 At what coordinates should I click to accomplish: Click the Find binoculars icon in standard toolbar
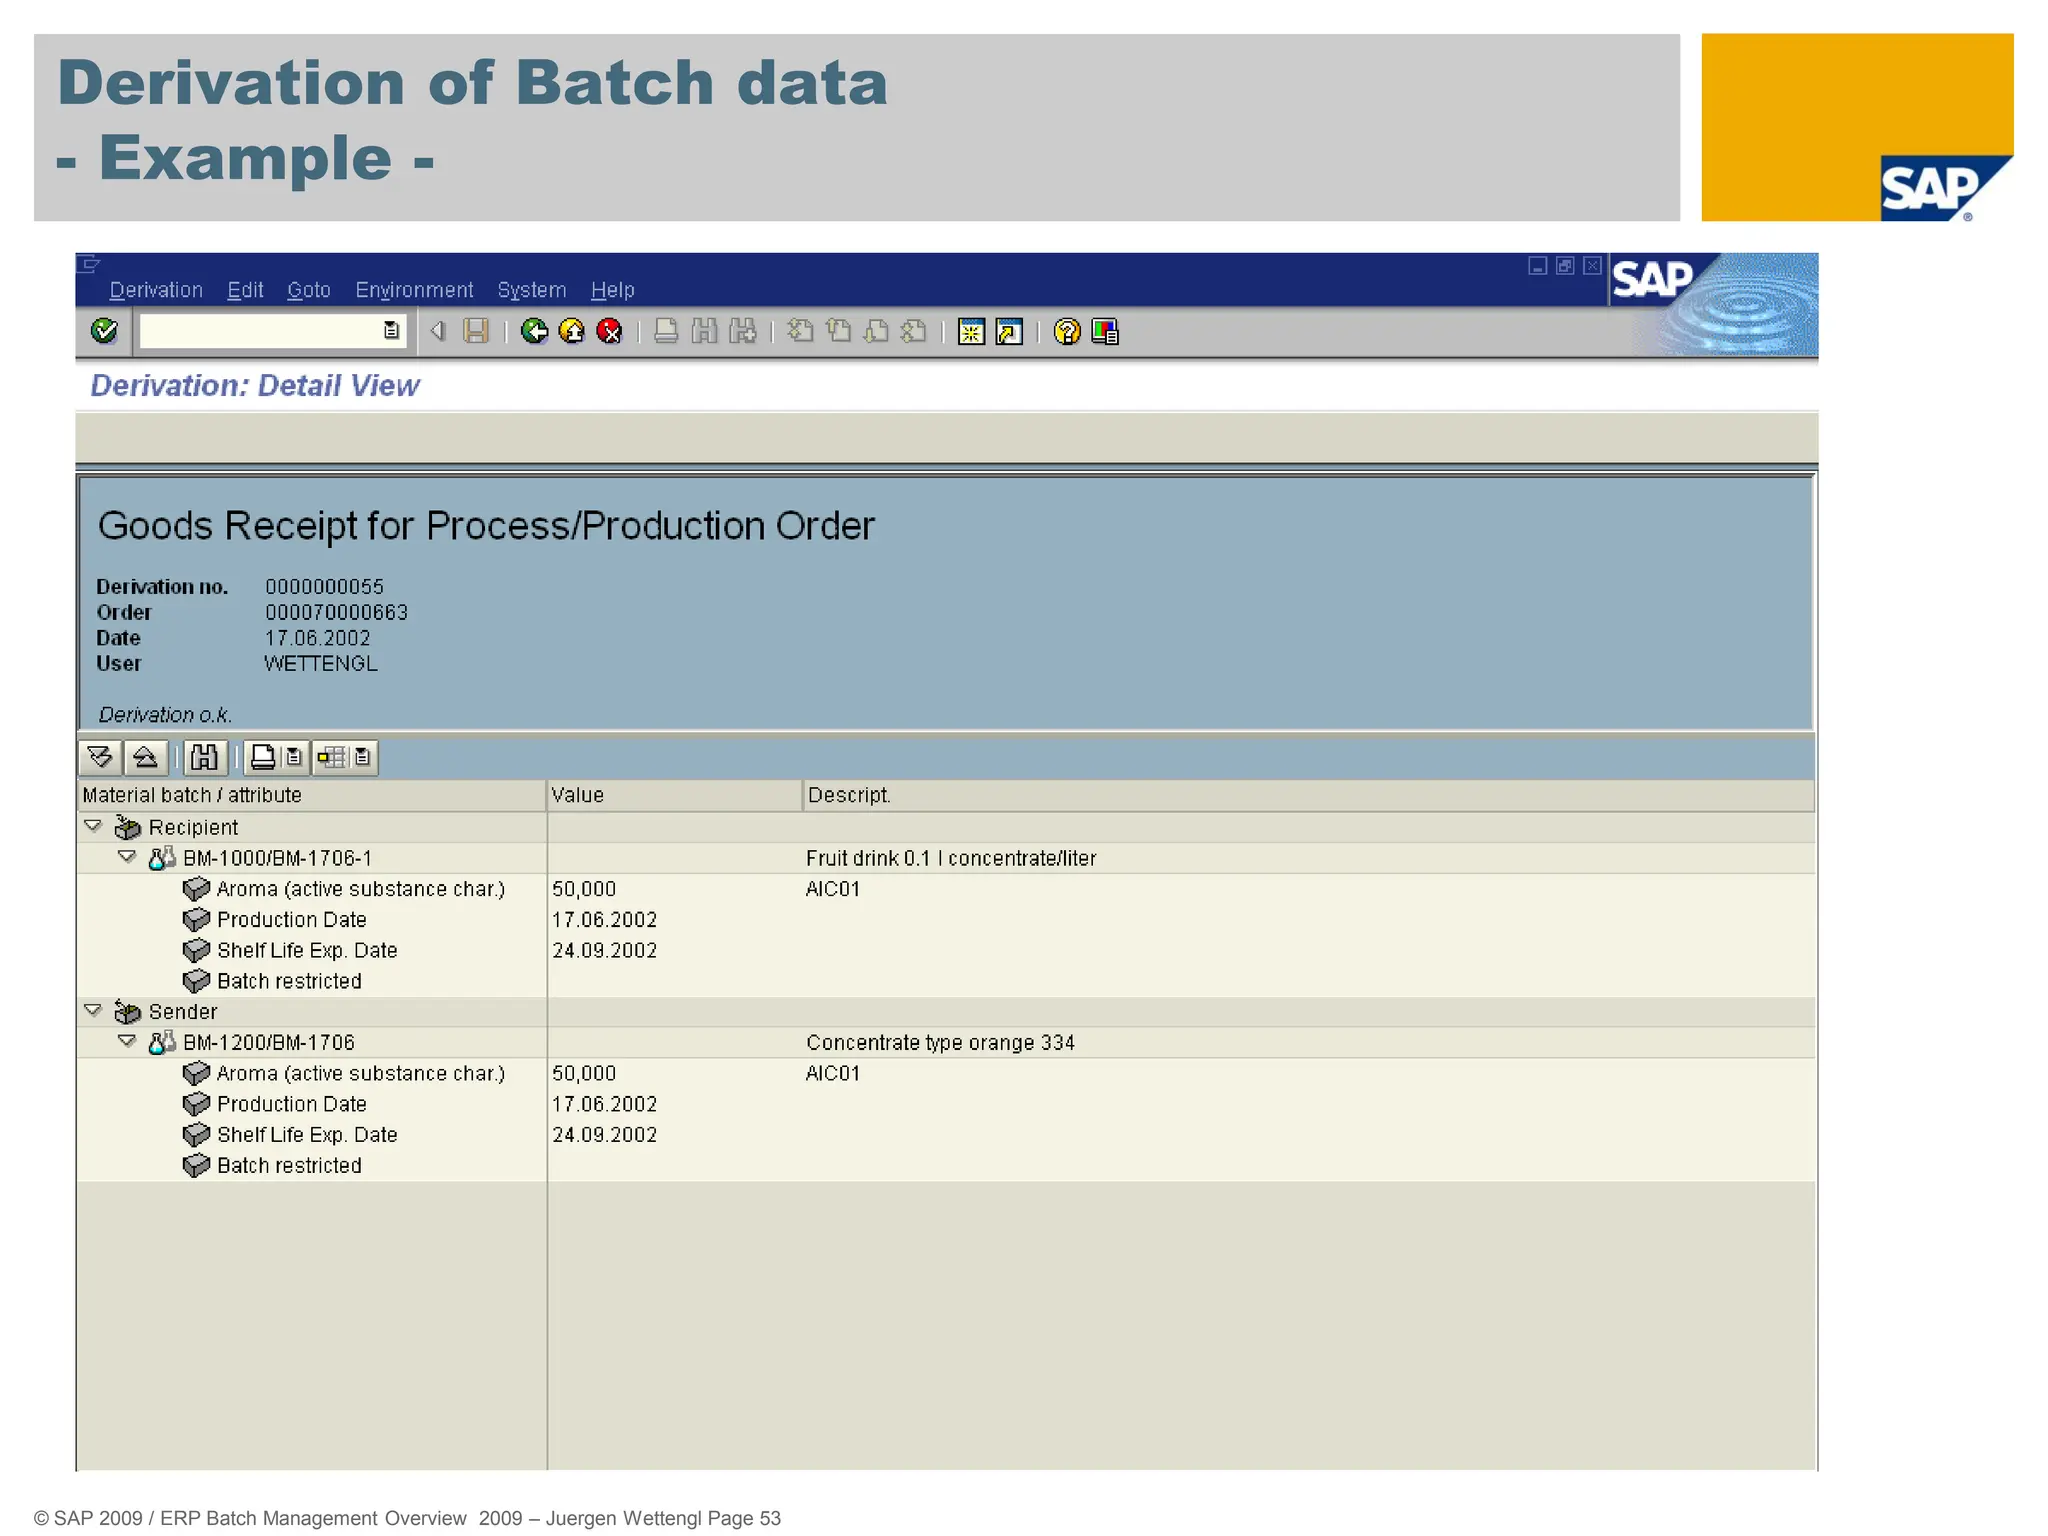pyautogui.click(x=704, y=331)
